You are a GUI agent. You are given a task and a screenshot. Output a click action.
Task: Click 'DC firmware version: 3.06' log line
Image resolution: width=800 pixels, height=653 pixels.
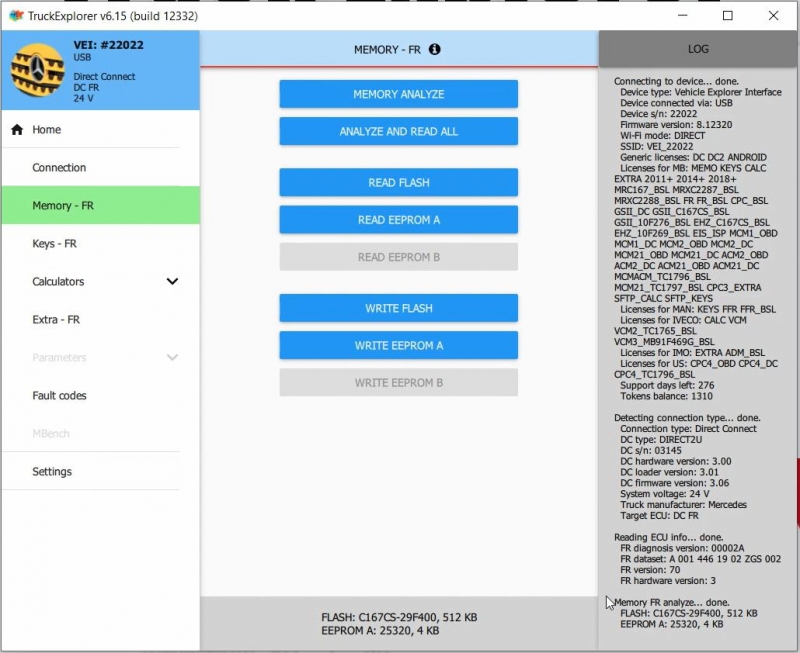674,483
